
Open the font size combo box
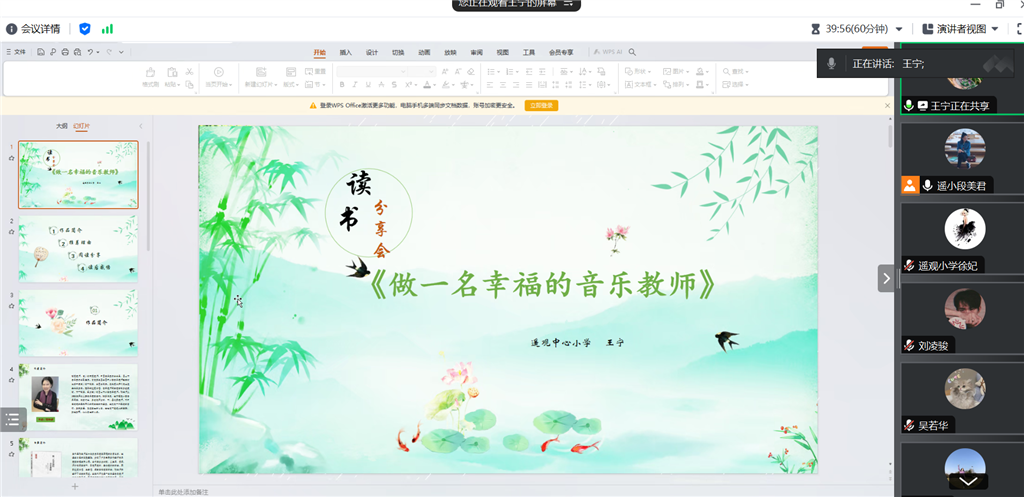click(x=422, y=71)
